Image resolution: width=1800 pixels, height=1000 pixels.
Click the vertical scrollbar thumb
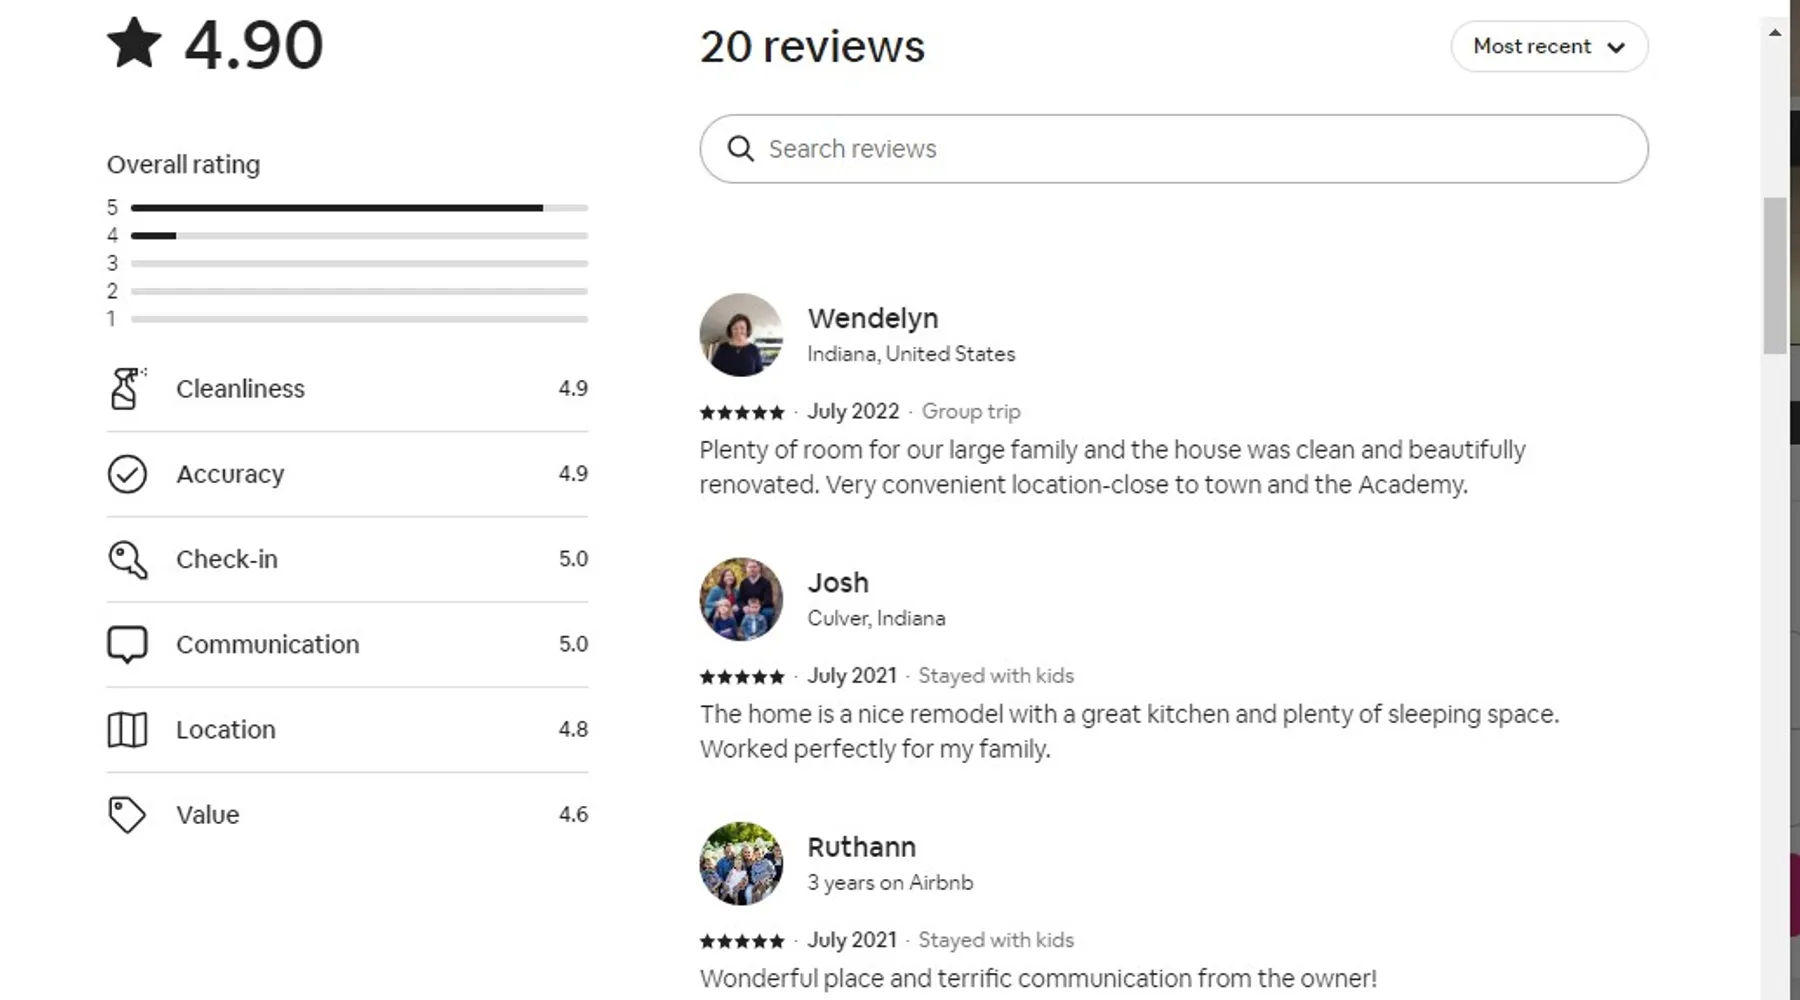point(1775,275)
